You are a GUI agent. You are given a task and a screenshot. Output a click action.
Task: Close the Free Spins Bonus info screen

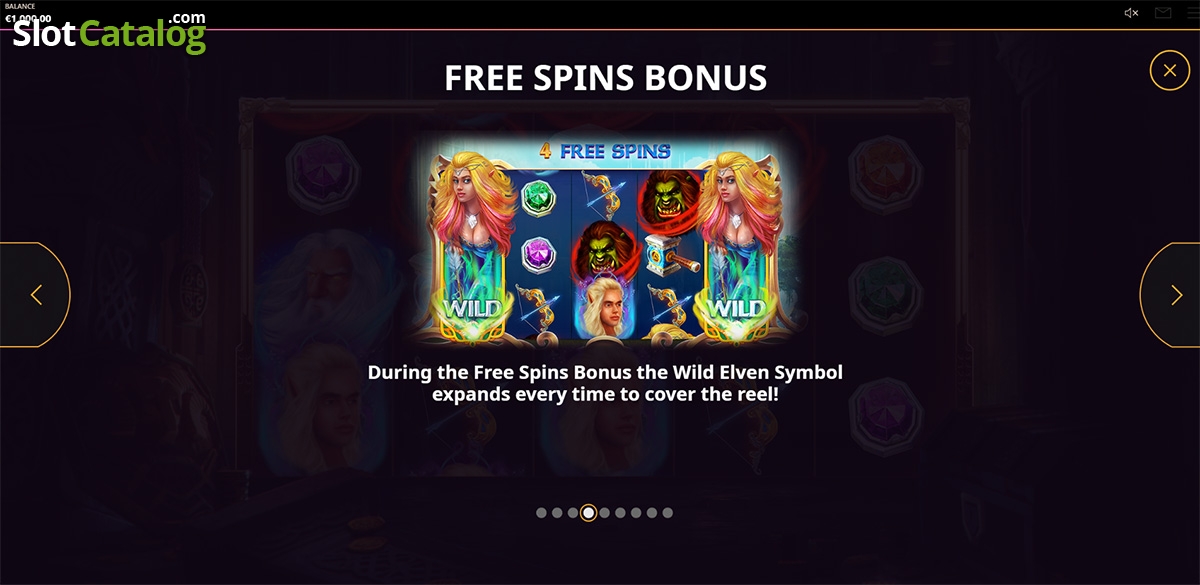pyautogui.click(x=1169, y=71)
